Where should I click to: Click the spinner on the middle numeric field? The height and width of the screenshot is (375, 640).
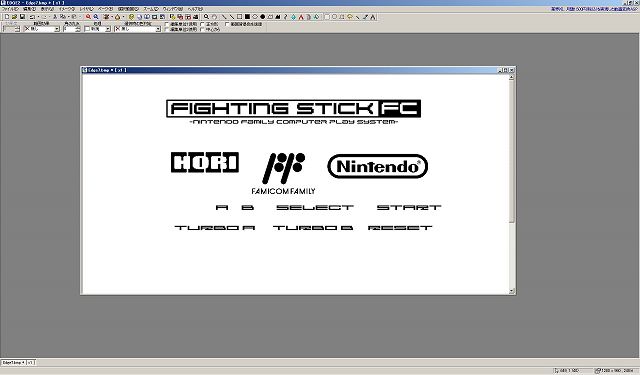[x=78, y=29]
